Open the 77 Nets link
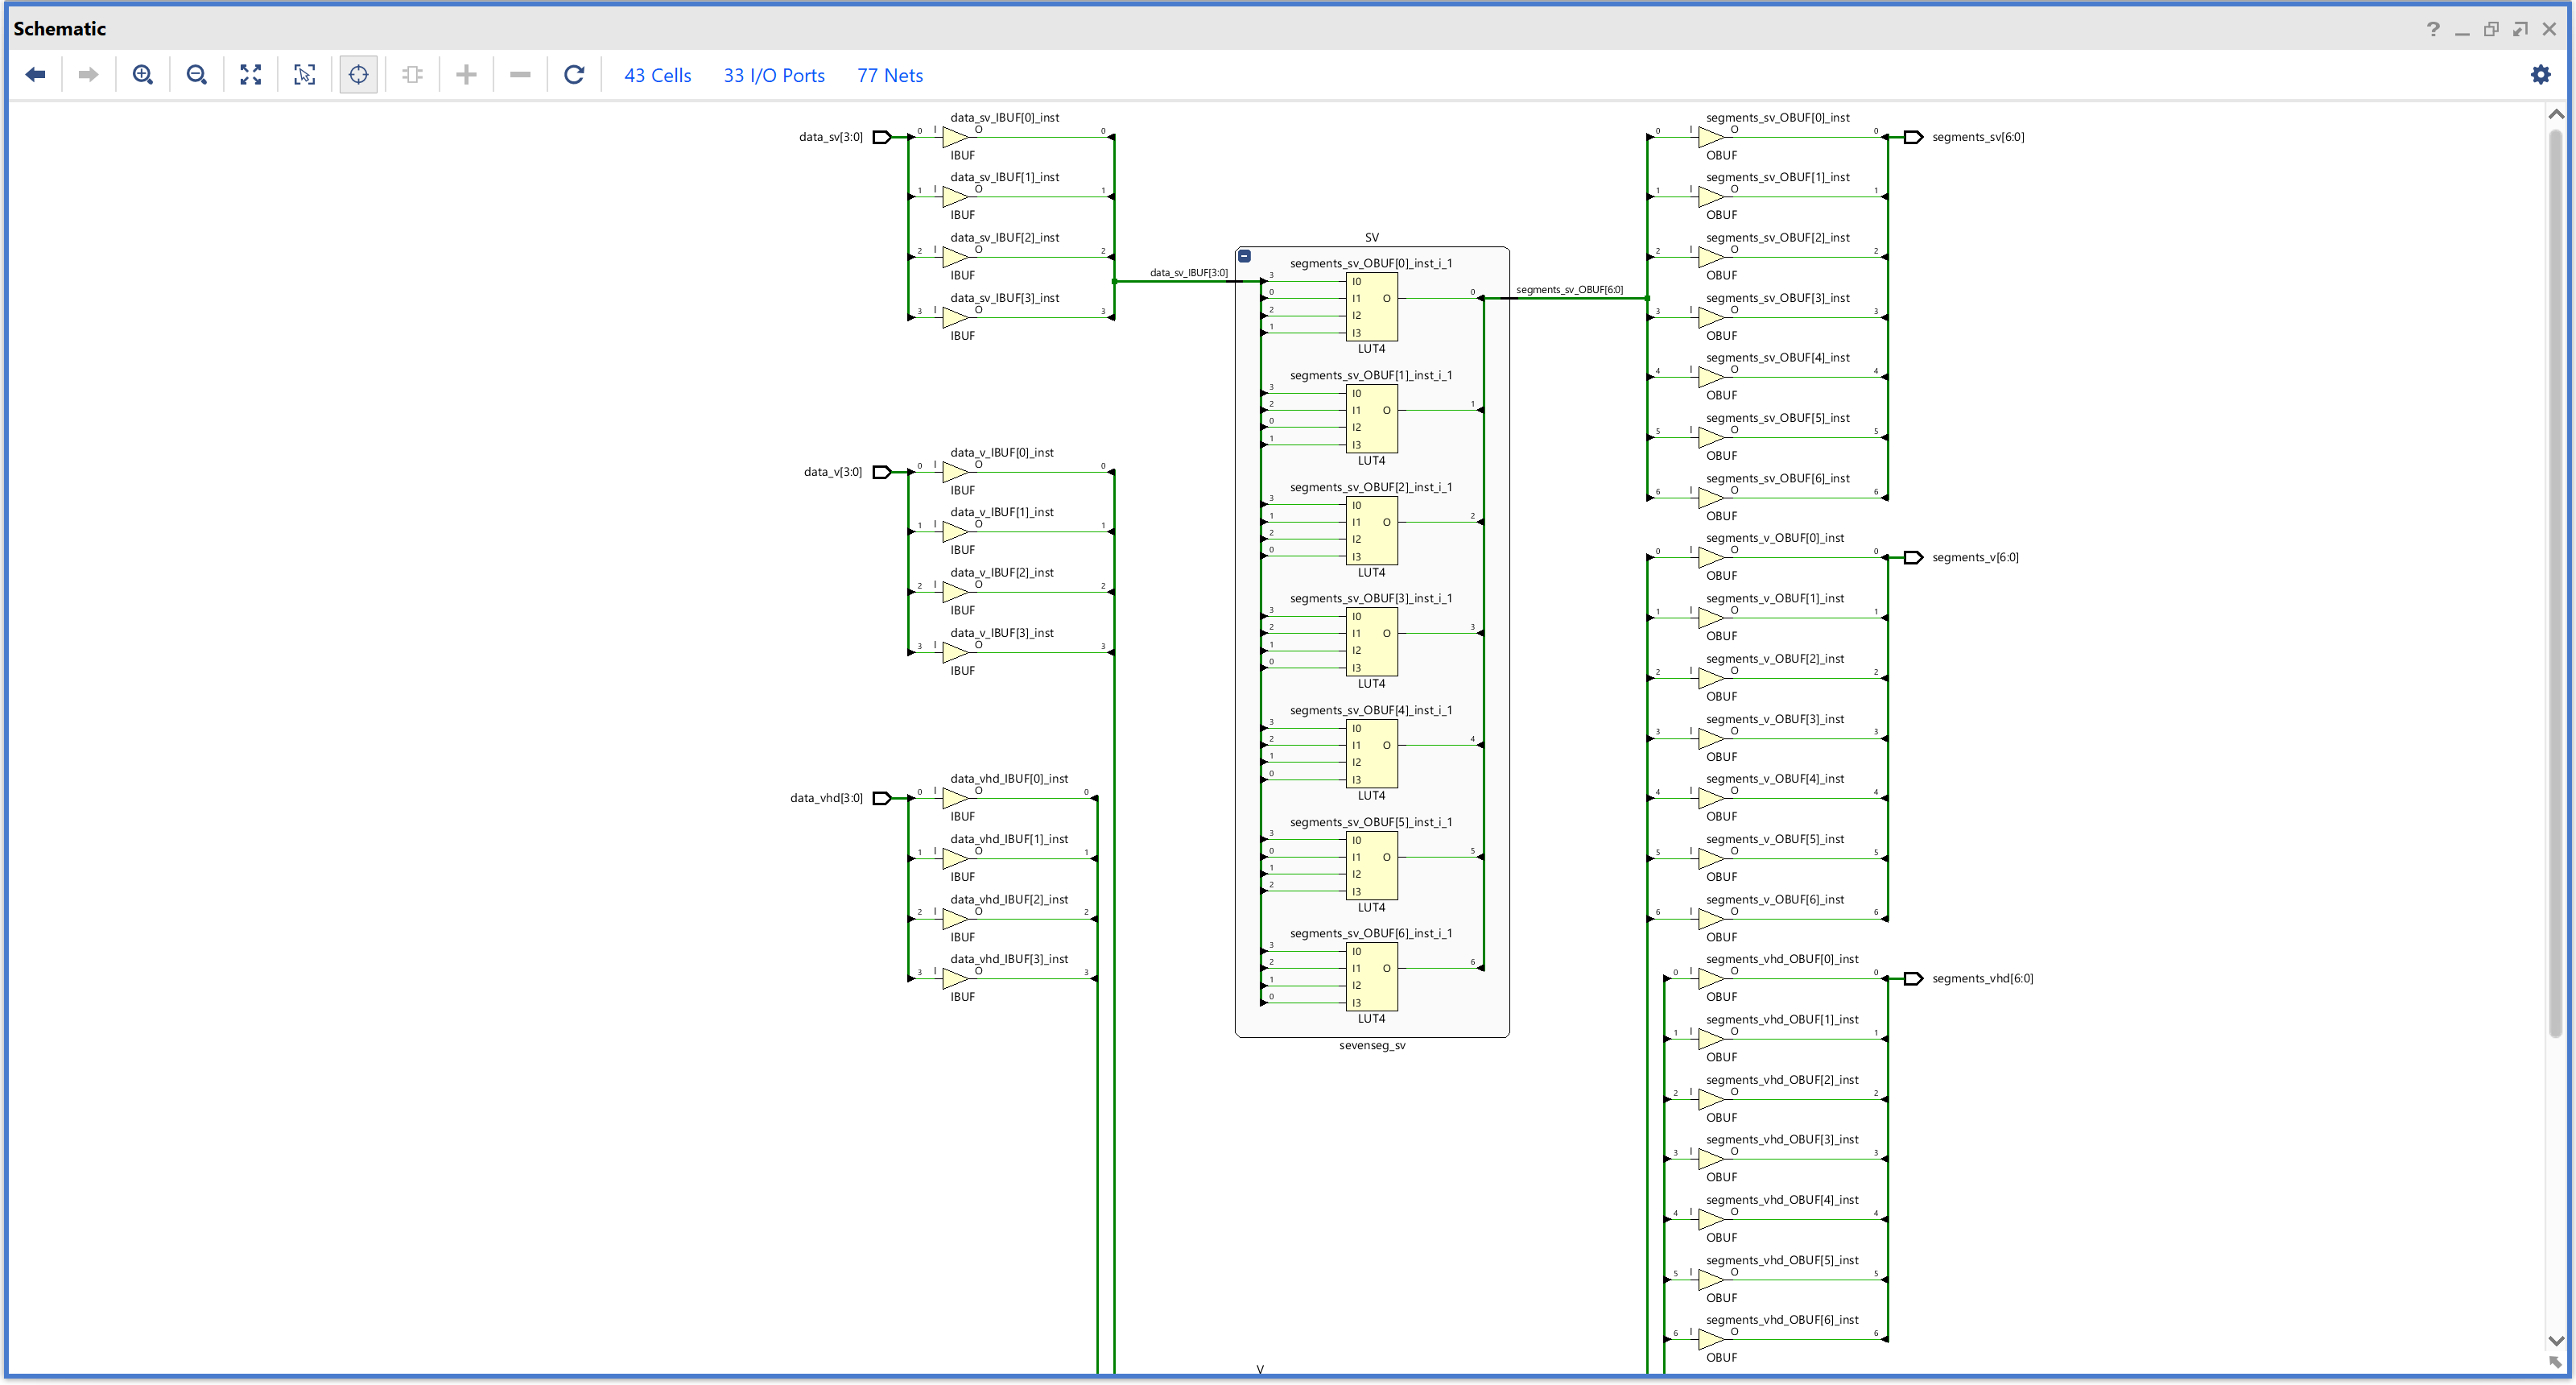Viewport: 2576px width, 1385px height. 890,76
